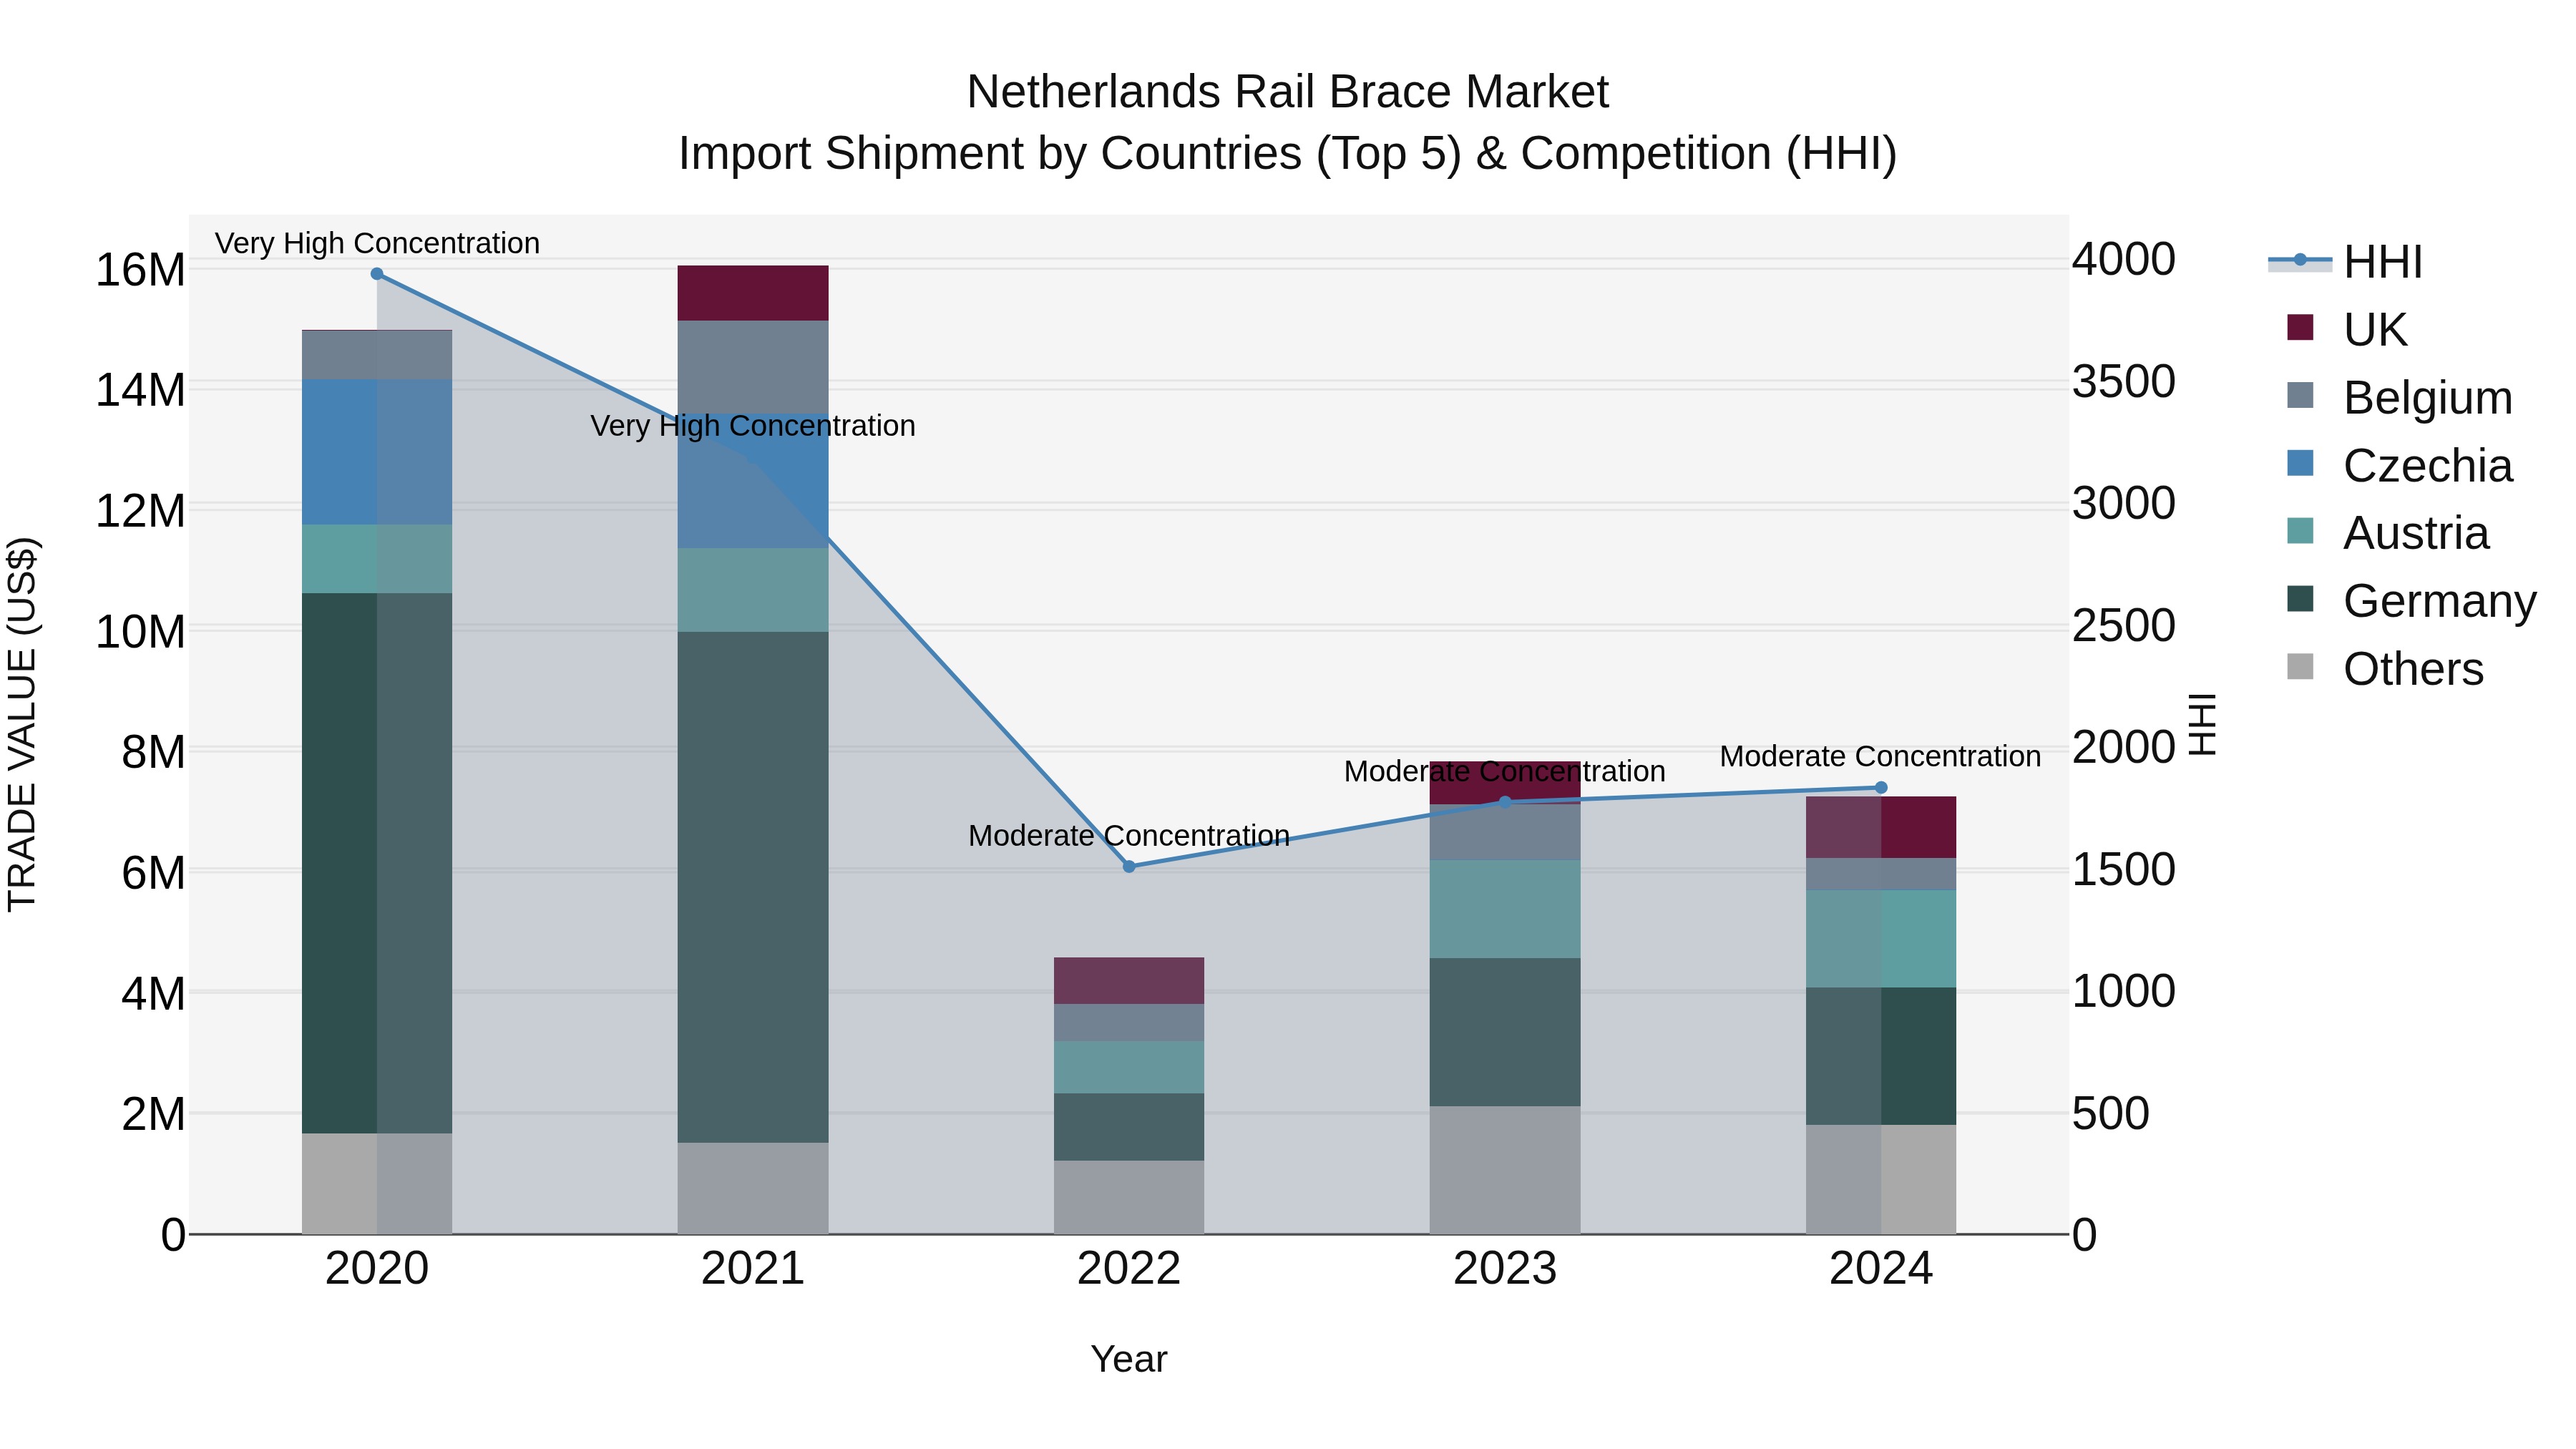Click the 2022 Germany bar segment
Screen dimensions: 2576x1449
coord(1129,1127)
